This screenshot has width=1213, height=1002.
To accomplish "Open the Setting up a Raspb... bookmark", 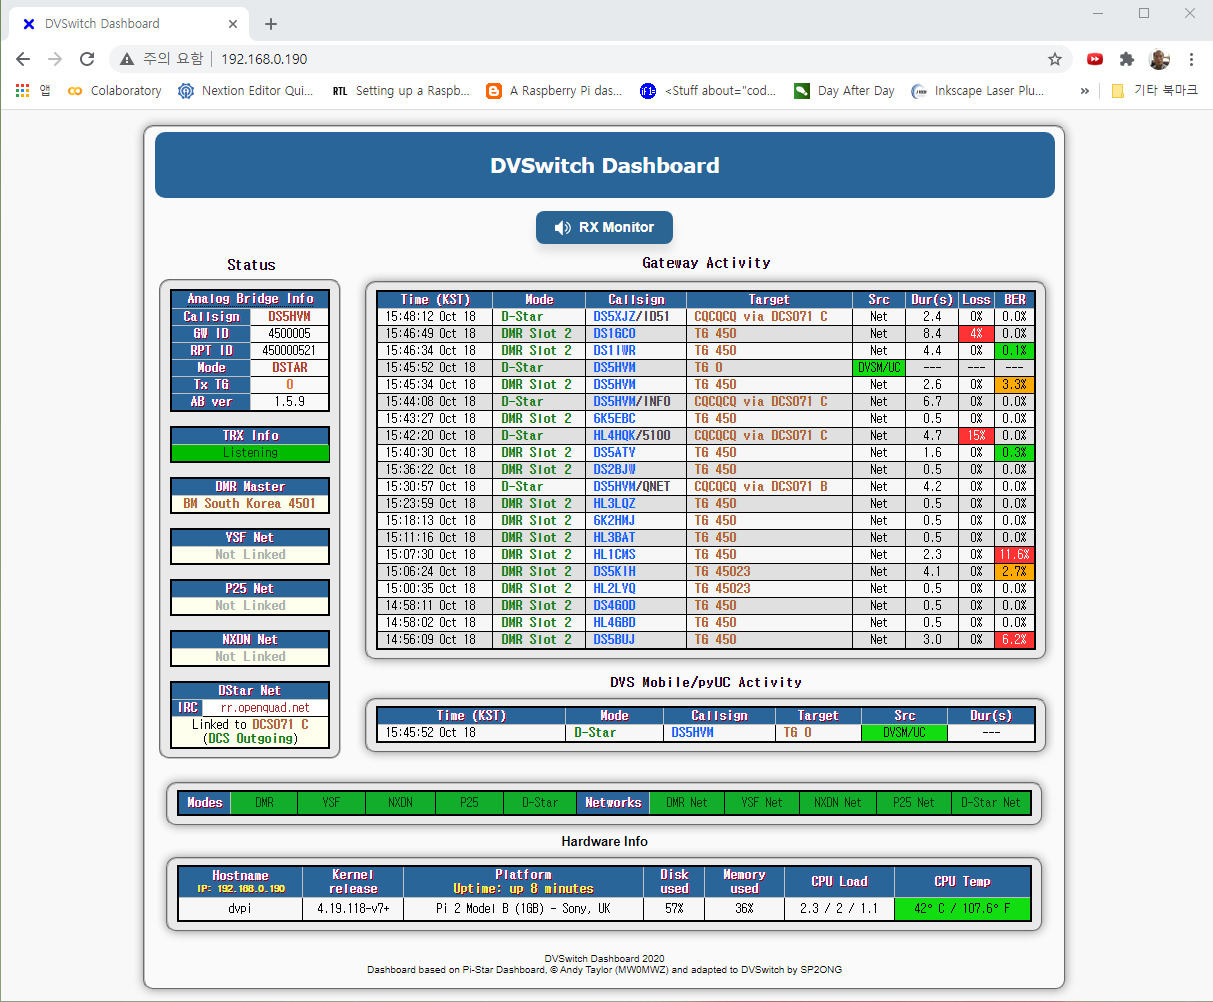I will [x=400, y=90].
